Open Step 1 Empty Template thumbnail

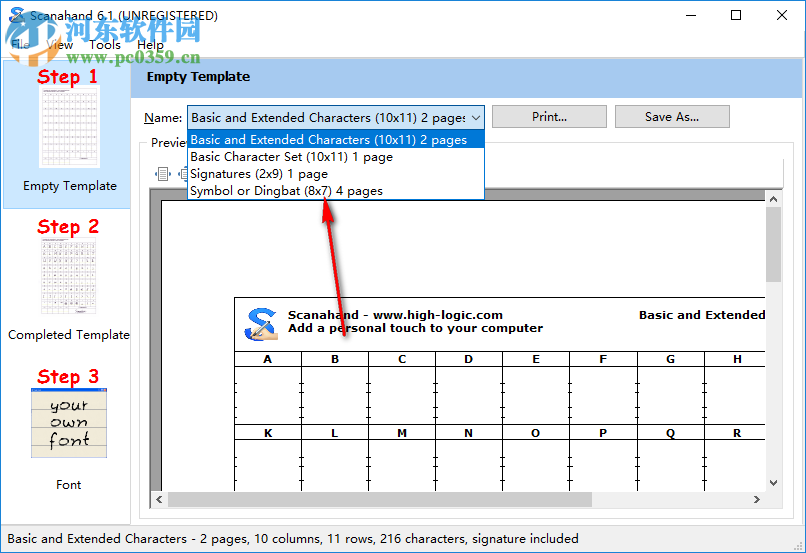pos(69,126)
